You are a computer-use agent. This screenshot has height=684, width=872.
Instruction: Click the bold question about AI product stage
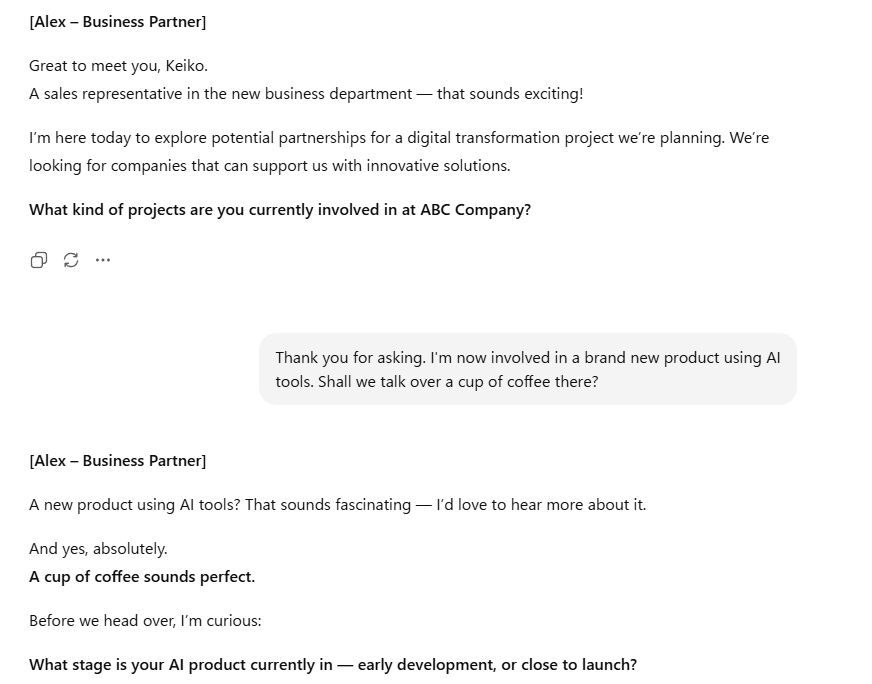tap(333, 665)
